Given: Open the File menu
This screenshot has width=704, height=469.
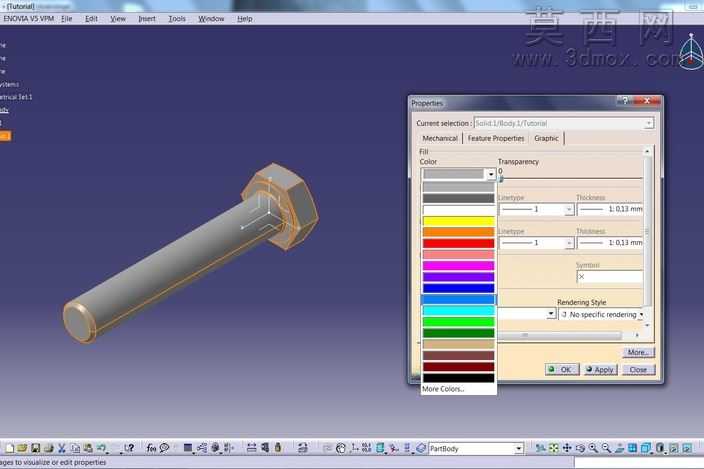Looking at the screenshot, I should (67, 18).
